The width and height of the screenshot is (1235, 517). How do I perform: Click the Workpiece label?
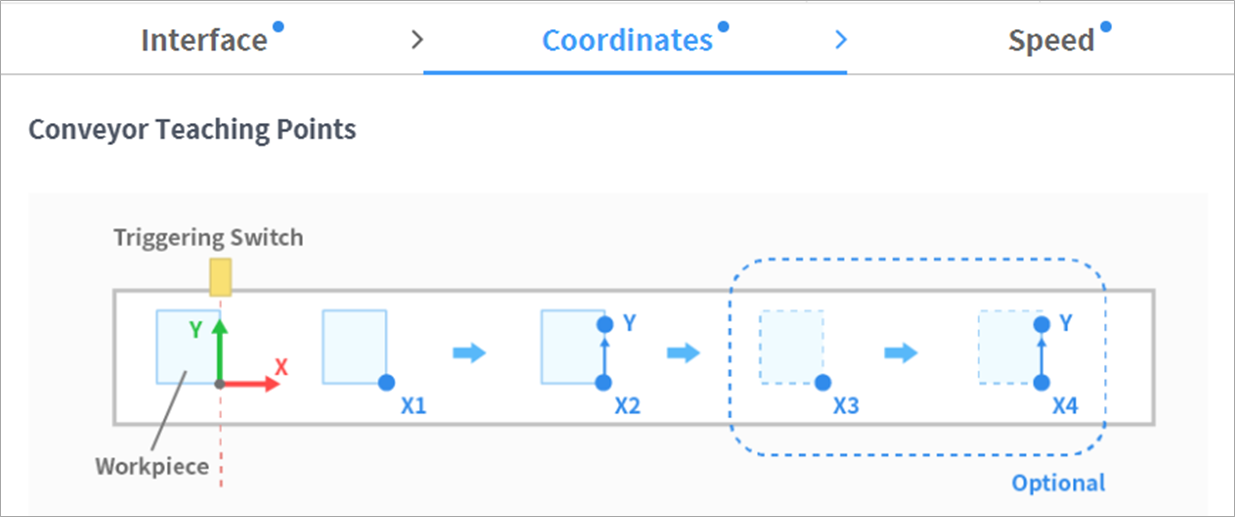click(x=152, y=466)
